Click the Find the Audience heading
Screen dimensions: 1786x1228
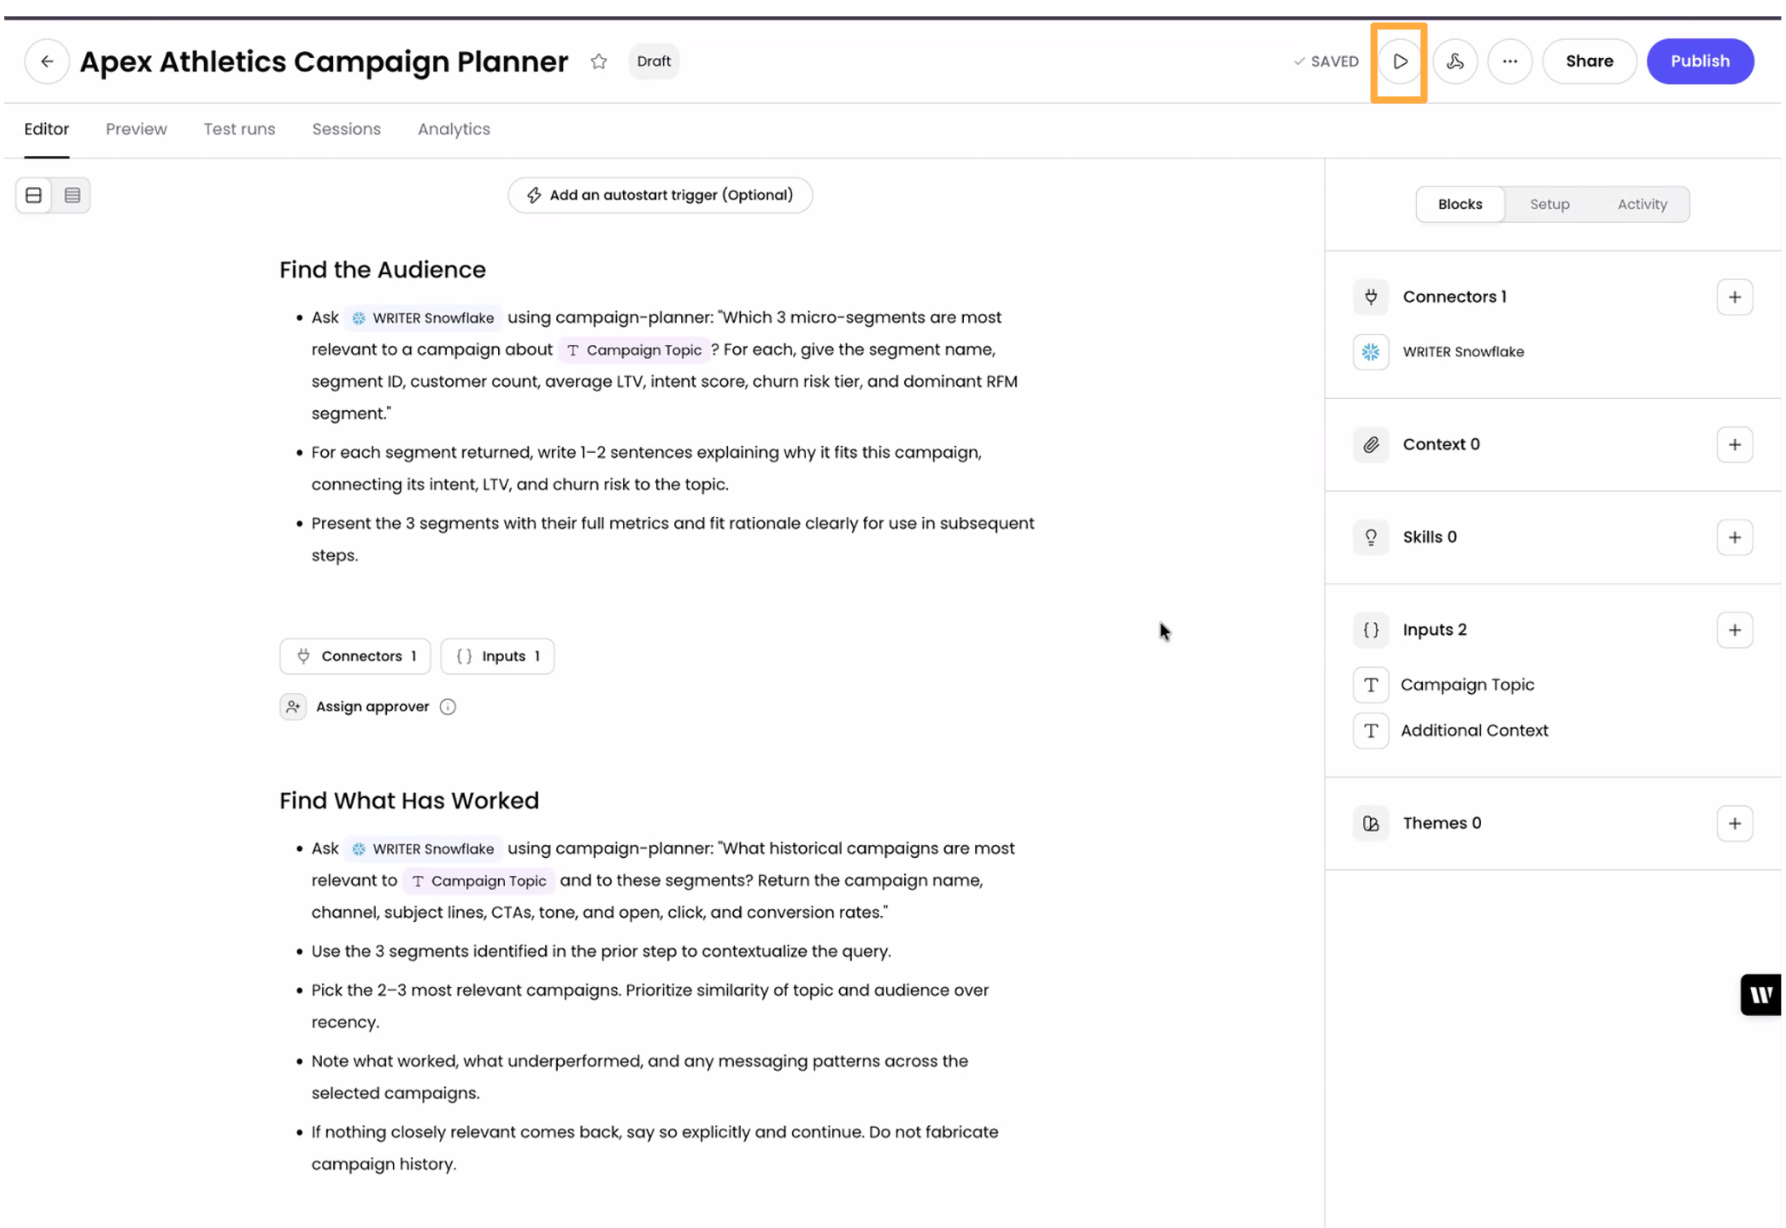tap(382, 270)
